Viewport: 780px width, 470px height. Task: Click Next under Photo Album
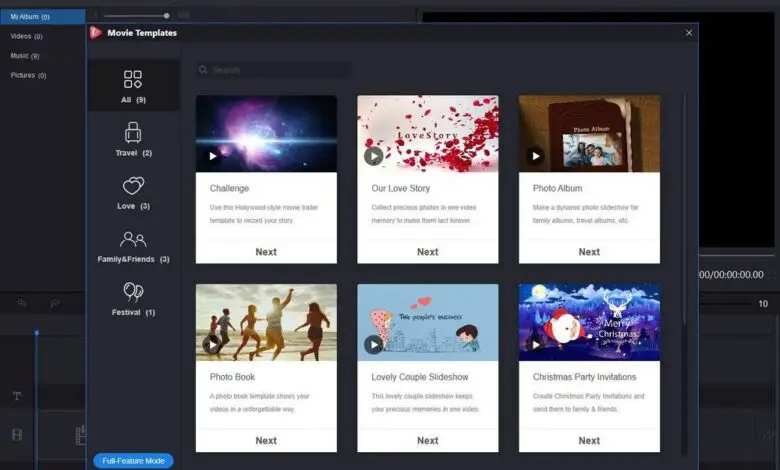[589, 252]
